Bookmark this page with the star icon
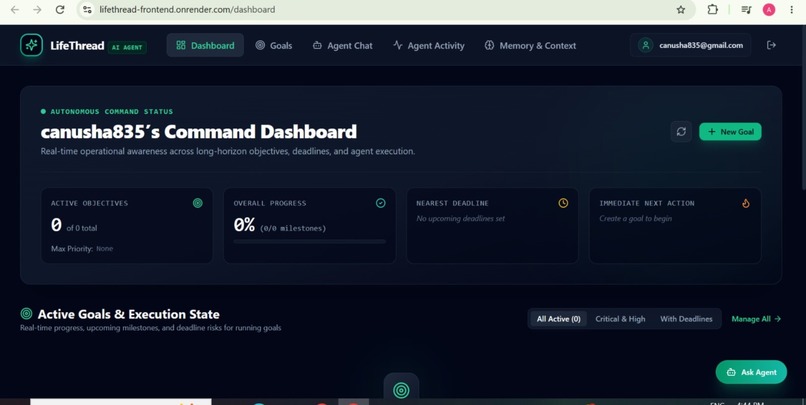The width and height of the screenshot is (806, 405). pyautogui.click(x=681, y=9)
